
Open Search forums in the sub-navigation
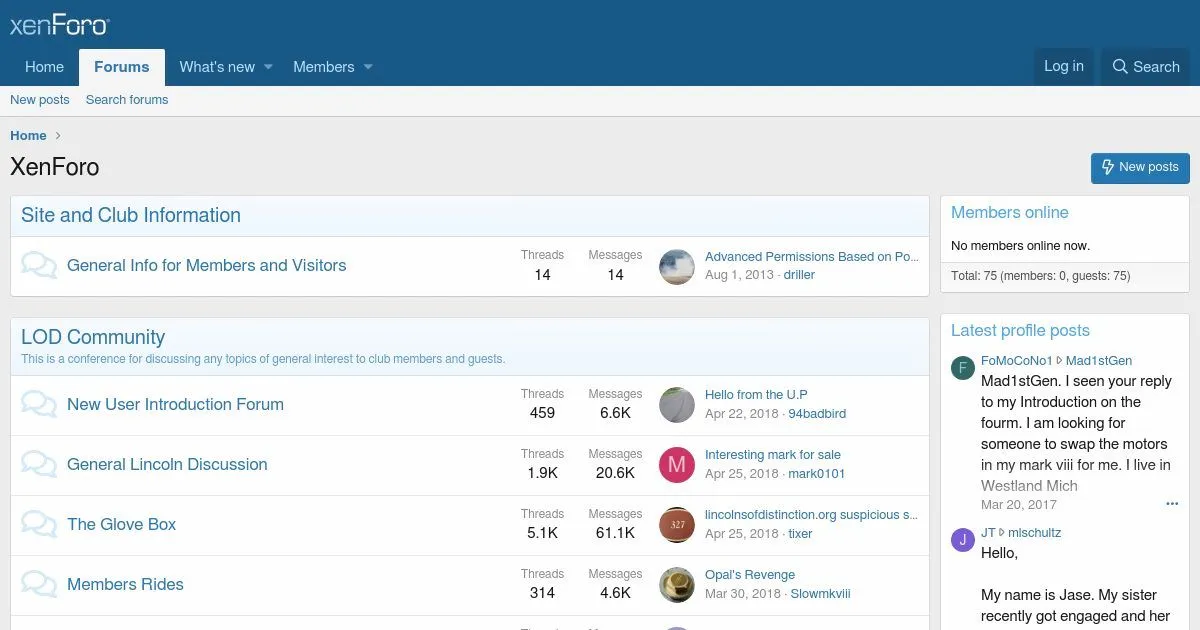click(x=127, y=100)
